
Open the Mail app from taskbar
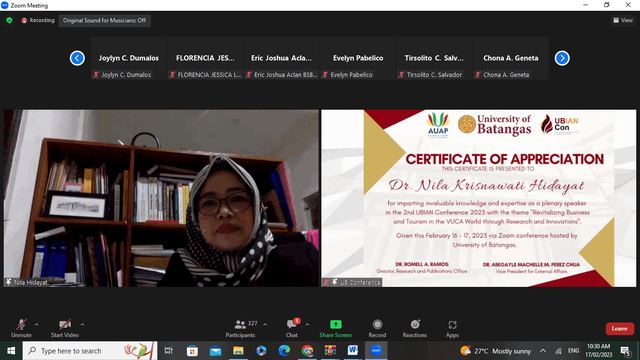tap(216, 351)
